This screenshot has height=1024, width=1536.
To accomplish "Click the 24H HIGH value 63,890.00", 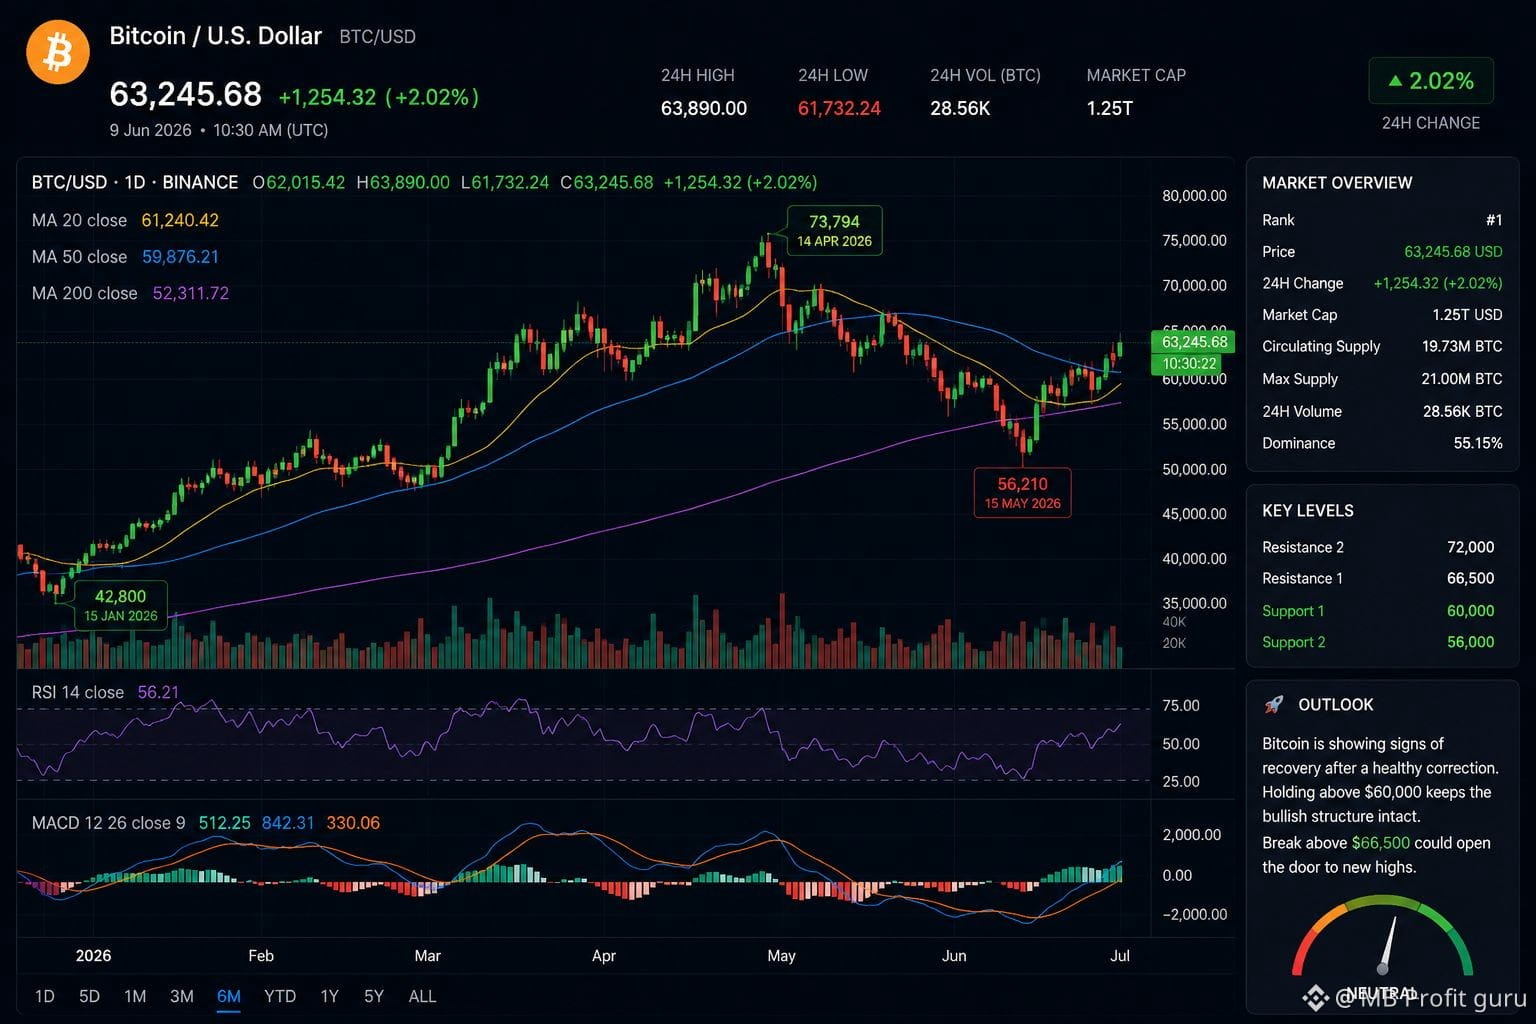I will coord(704,108).
